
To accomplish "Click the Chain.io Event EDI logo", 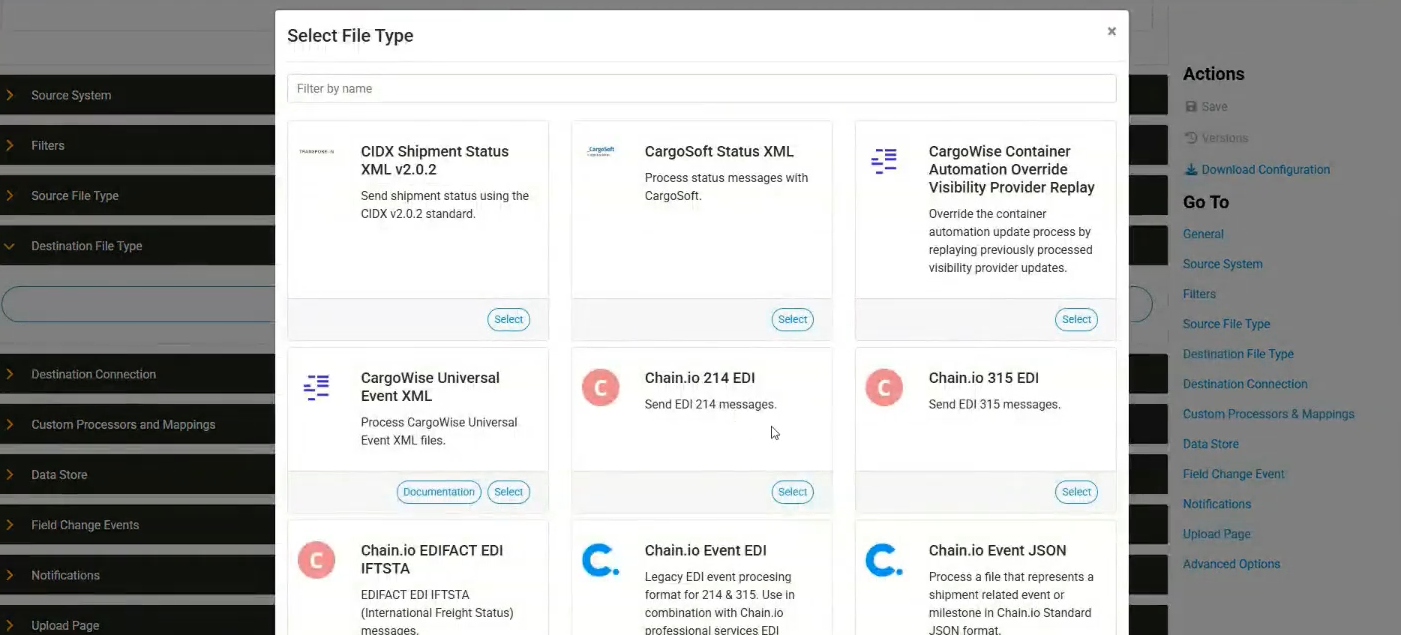I will pyautogui.click(x=600, y=560).
